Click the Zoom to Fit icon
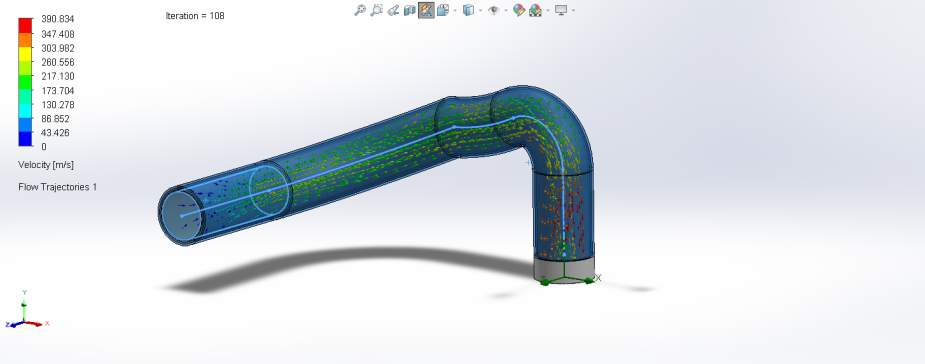Viewport: 925px width, 364px height. (x=359, y=10)
